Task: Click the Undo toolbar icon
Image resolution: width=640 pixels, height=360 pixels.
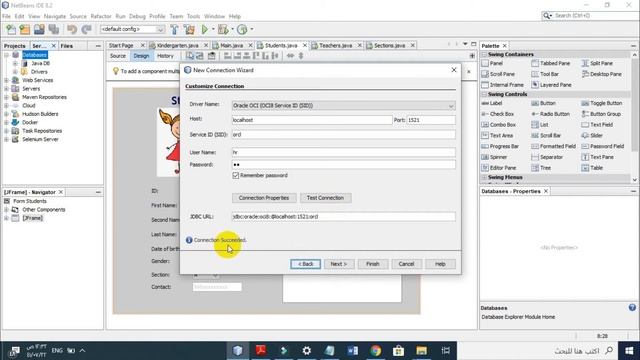Action: (x=72, y=29)
